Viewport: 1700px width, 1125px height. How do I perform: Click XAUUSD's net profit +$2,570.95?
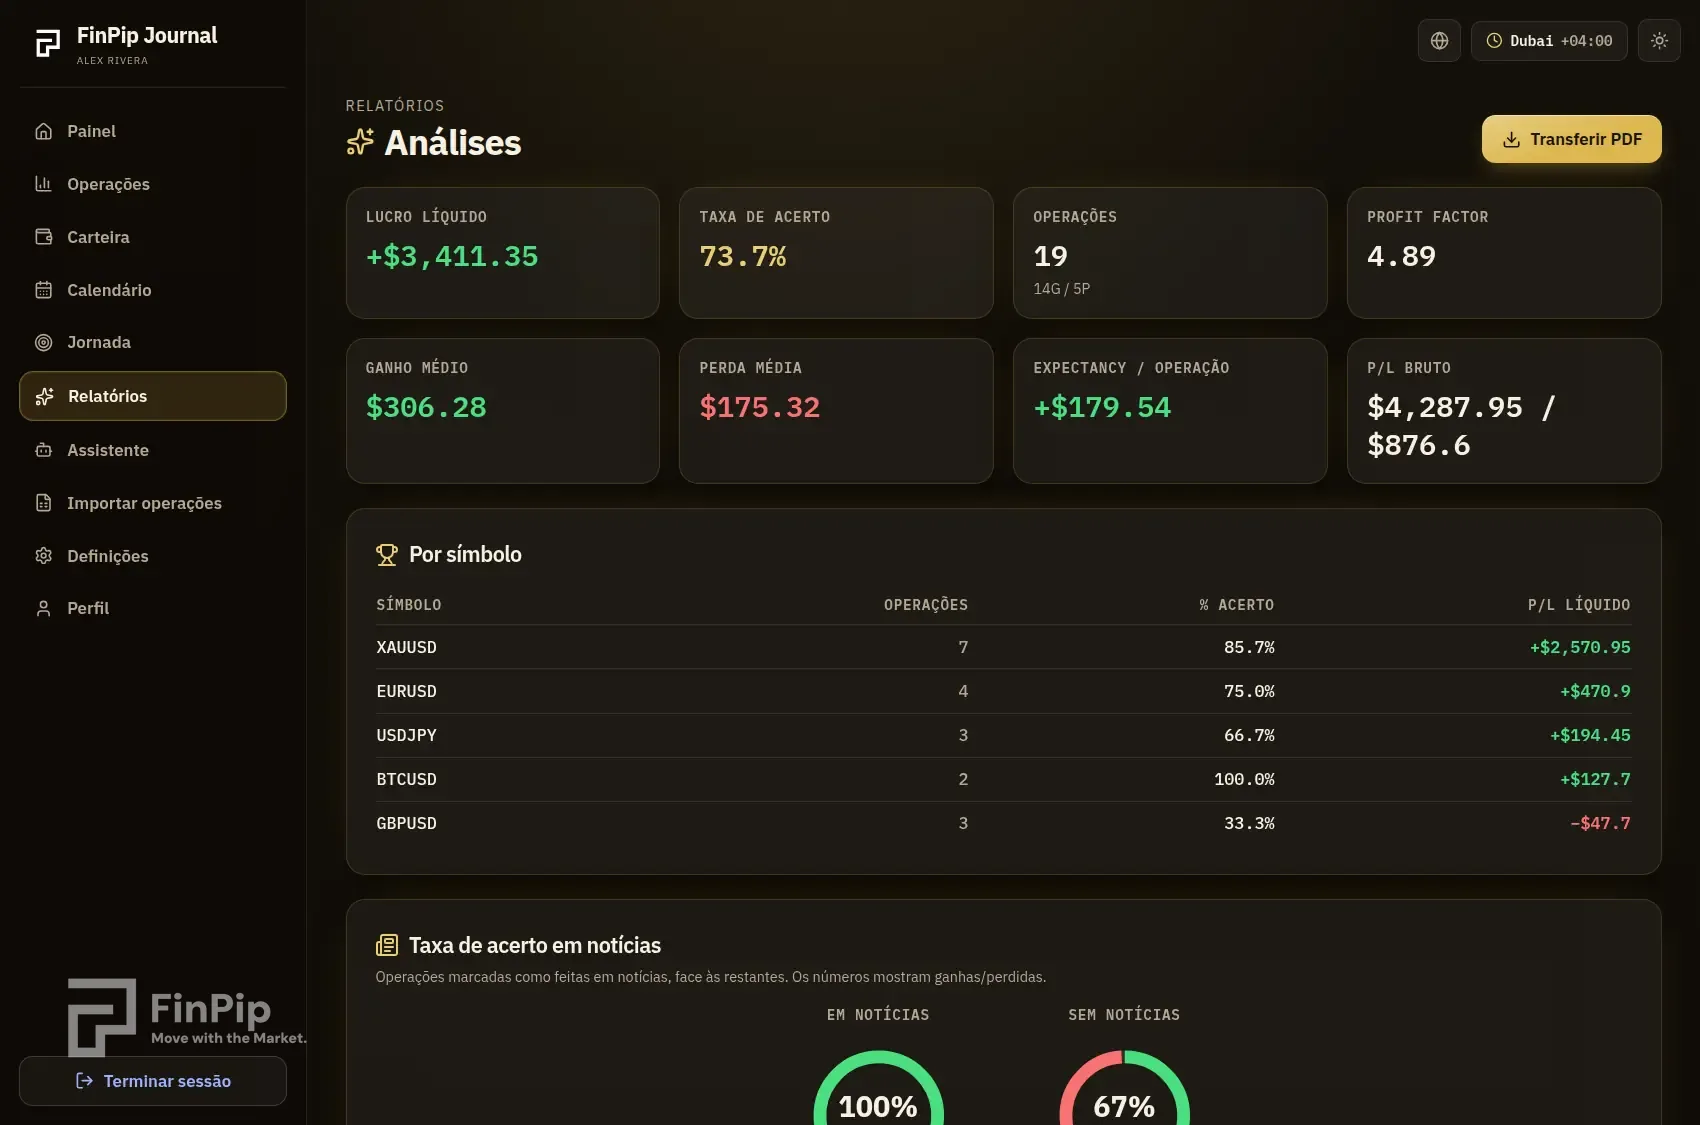(1580, 647)
